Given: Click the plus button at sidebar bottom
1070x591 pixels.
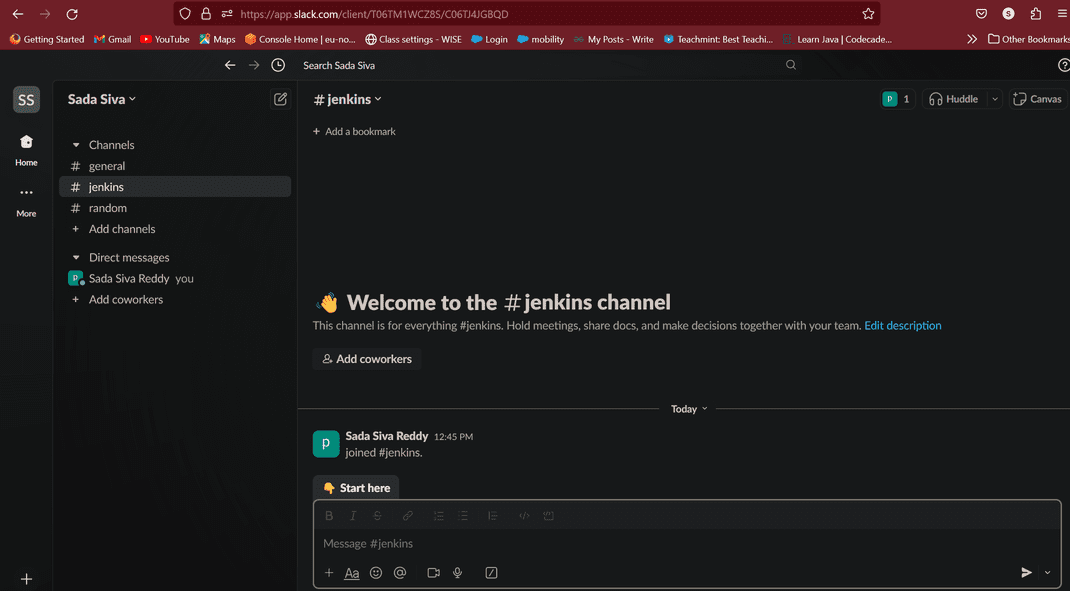Looking at the screenshot, I should coord(26,579).
